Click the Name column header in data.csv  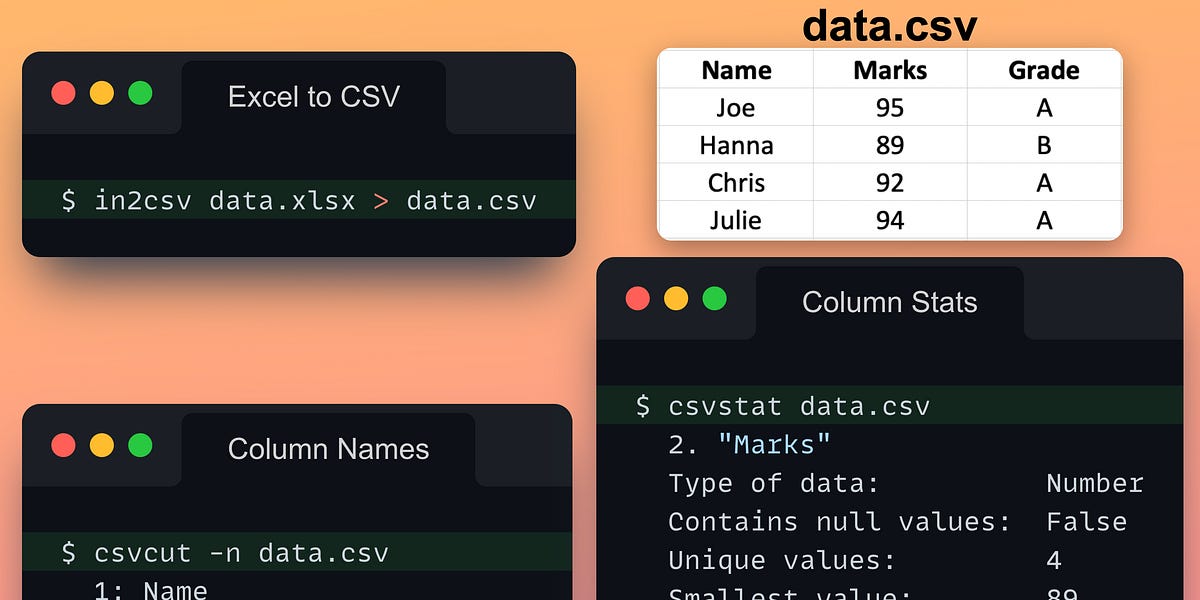point(736,70)
